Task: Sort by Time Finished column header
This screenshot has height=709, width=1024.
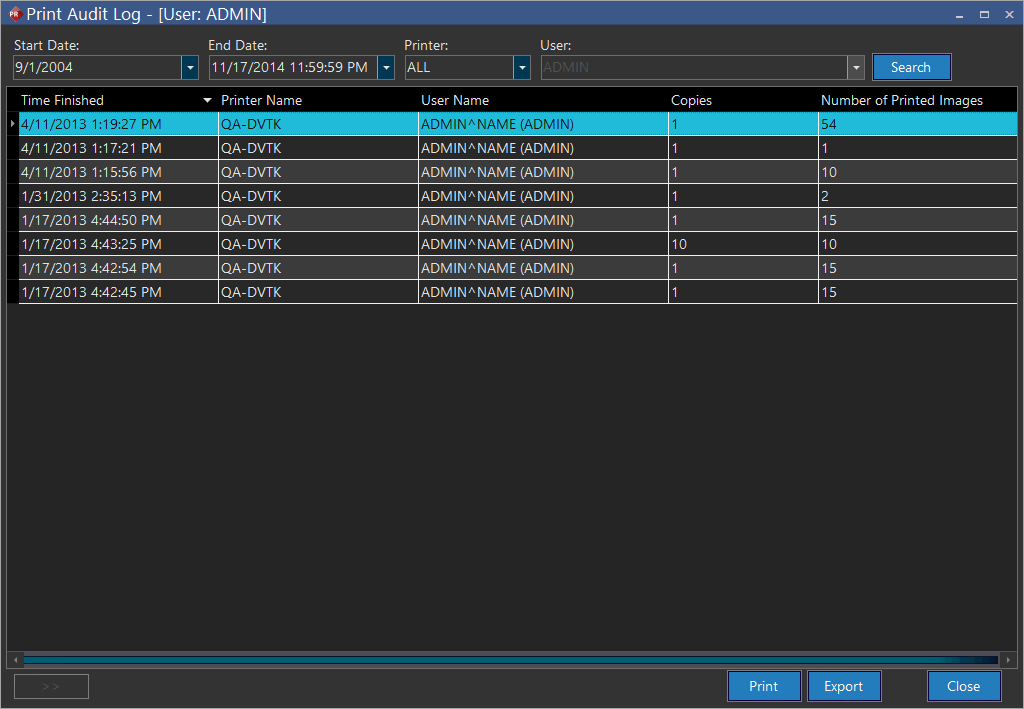Action: (x=62, y=100)
